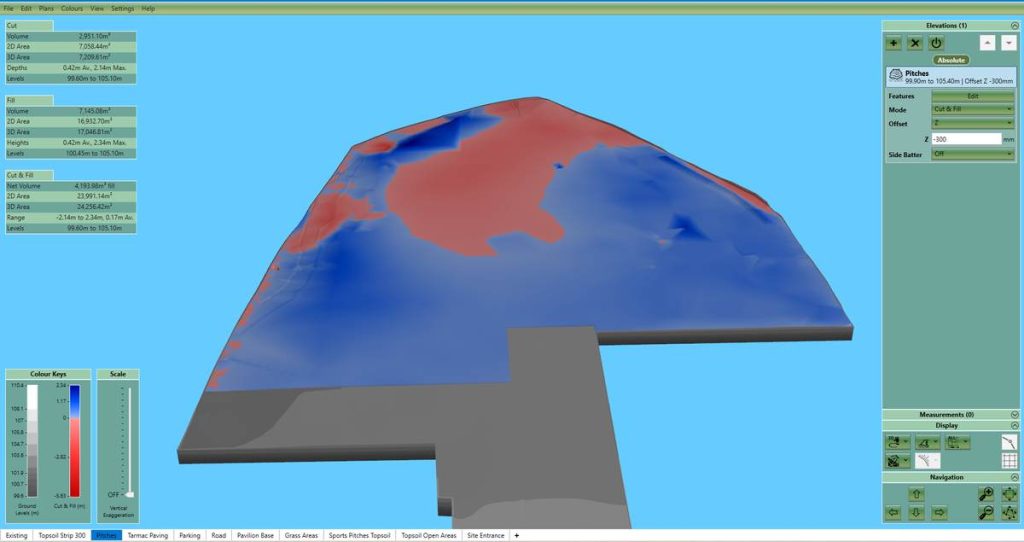Open the Plans menu
Image resolution: width=1024 pixels, height=542 pixels.
coord(46,8)
